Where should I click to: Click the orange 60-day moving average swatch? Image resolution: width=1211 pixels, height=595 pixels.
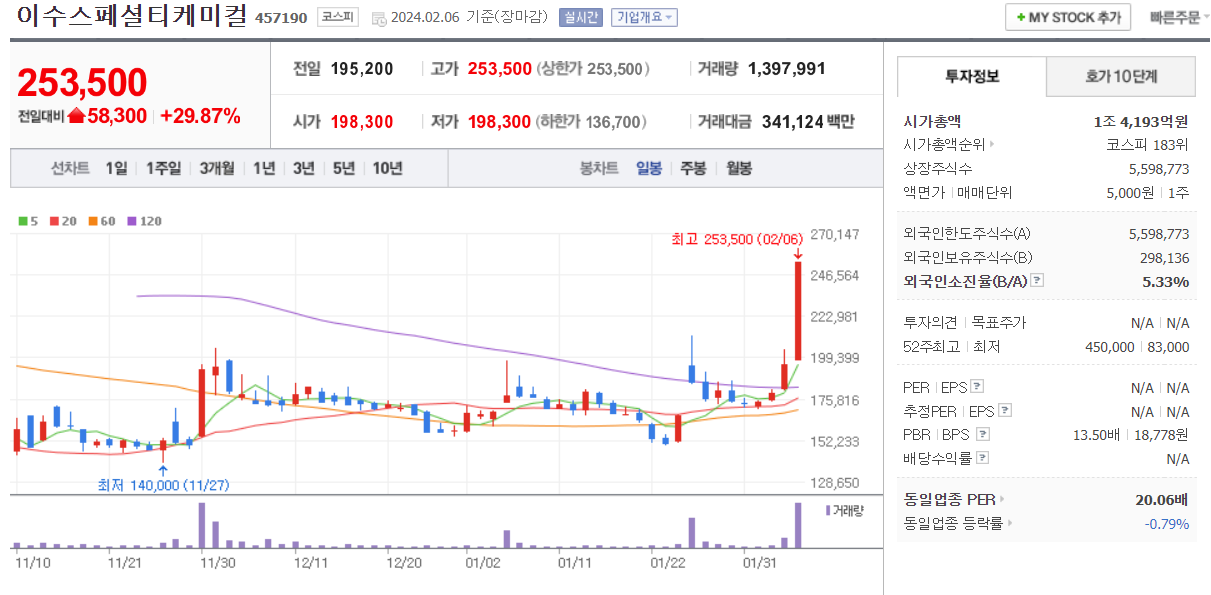tap(91, 221)
